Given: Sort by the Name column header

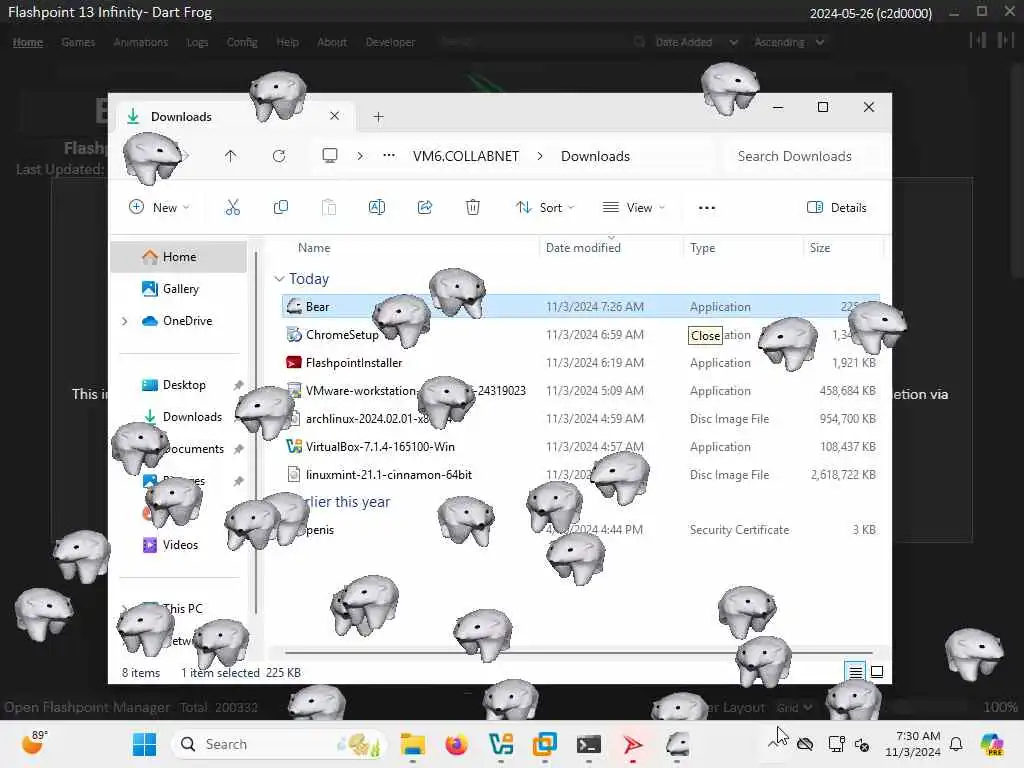Looking at the screenshot, I should (x=313, y=248).
